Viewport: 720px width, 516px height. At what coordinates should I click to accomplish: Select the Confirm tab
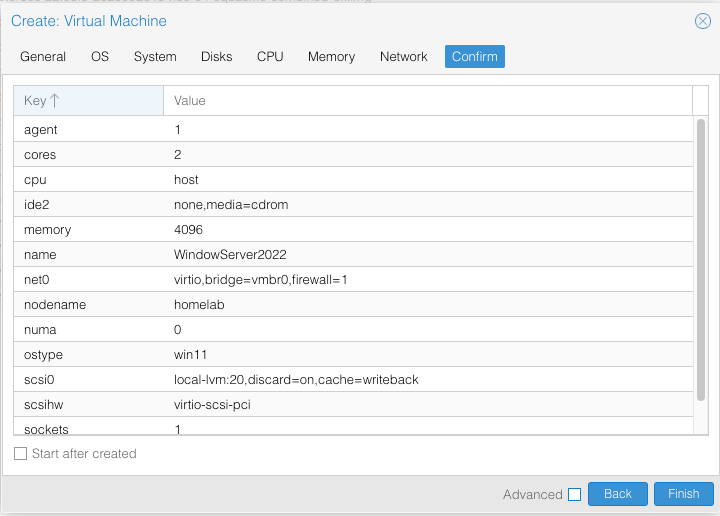point(474,56)
